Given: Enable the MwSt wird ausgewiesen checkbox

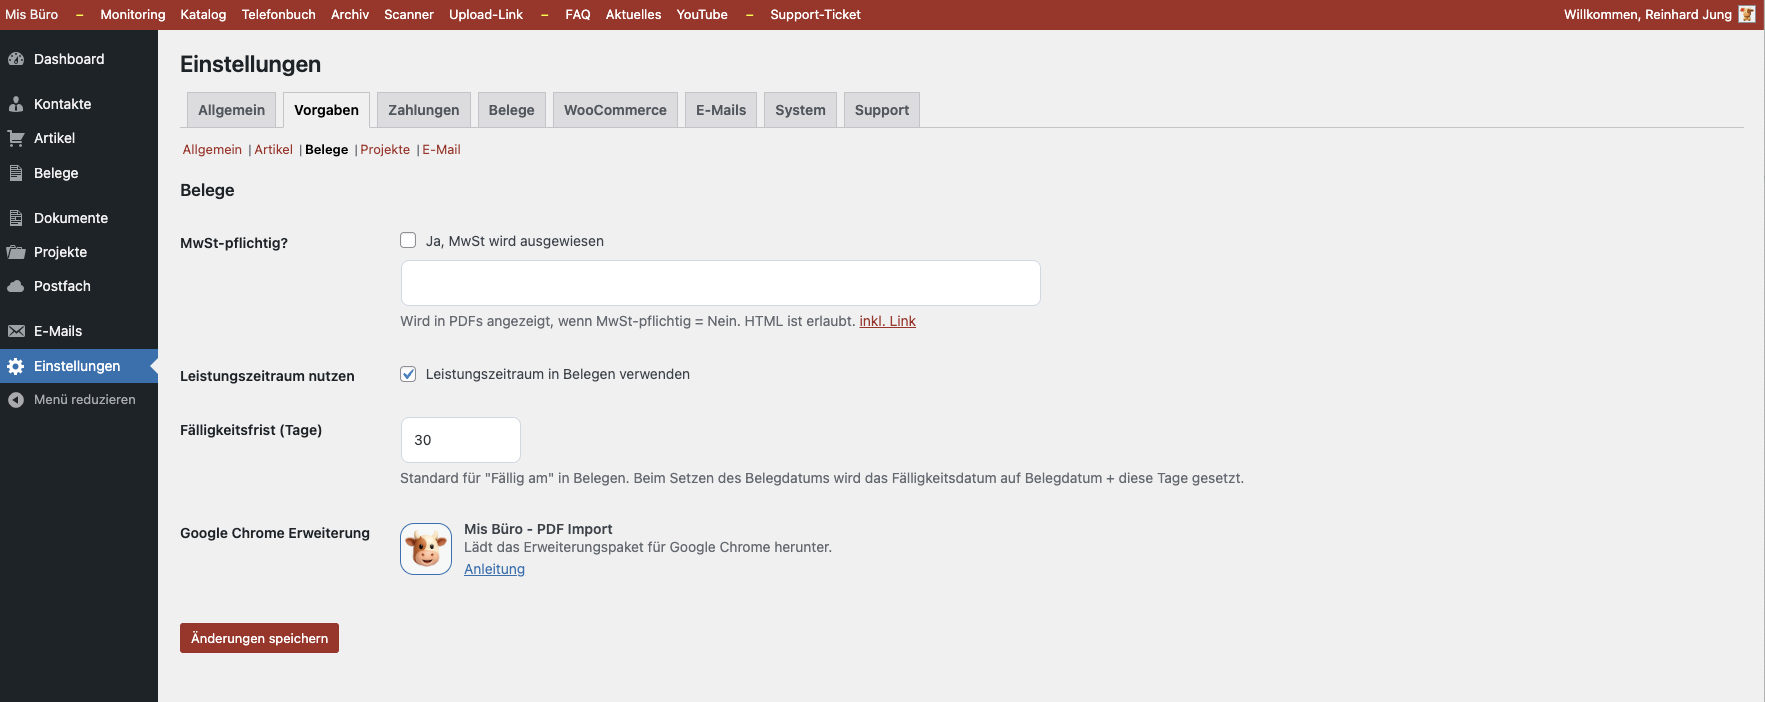Looking at the screenshot, I should click(x=408, y=240).
